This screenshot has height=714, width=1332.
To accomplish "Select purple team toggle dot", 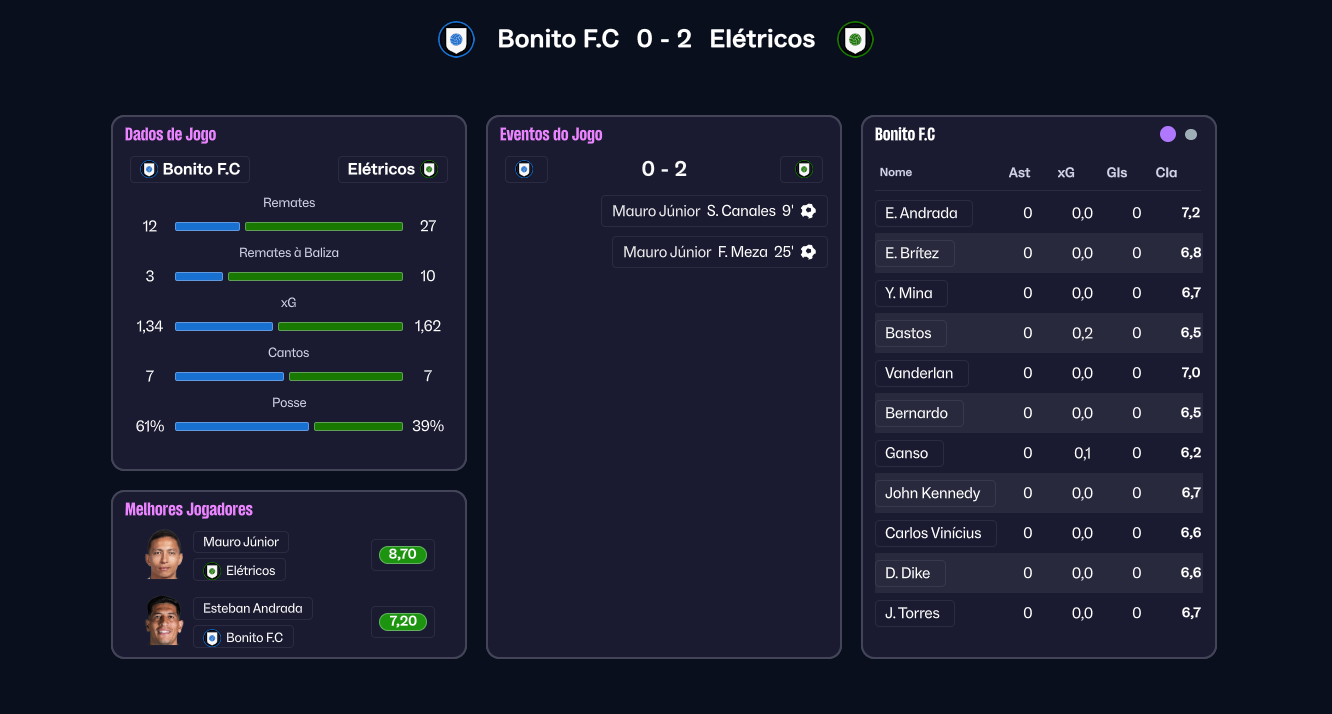I will click(x=1167, y=134).
